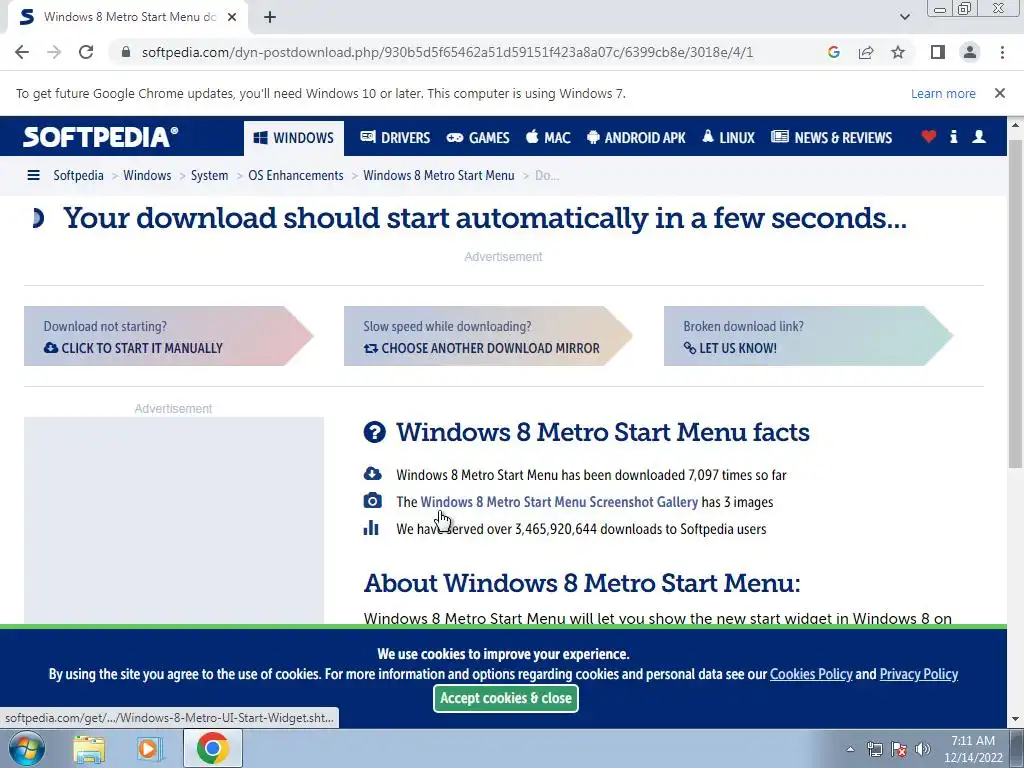Click the Softpedia logo

(x=101, y=137)
